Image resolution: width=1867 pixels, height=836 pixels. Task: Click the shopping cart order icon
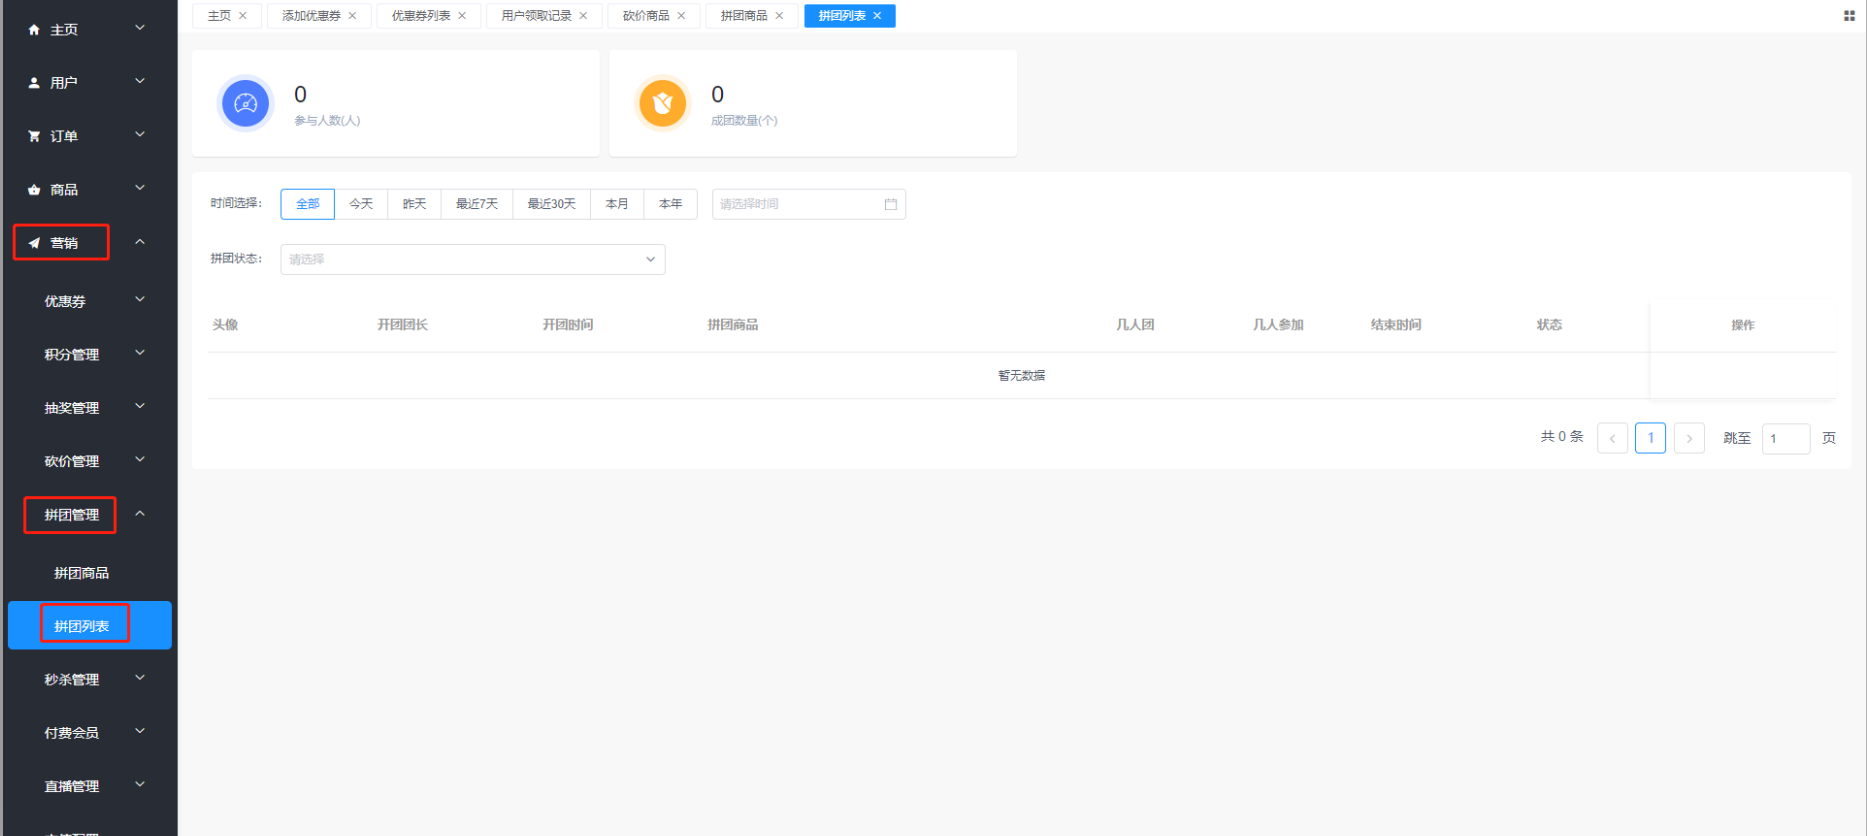pos(34,136)
